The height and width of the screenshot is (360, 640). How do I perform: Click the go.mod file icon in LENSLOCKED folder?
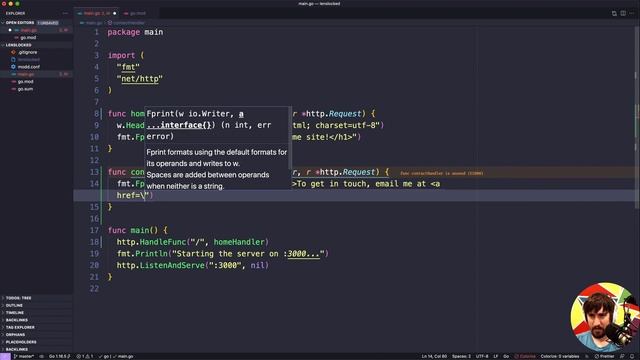tap(13, 82)
